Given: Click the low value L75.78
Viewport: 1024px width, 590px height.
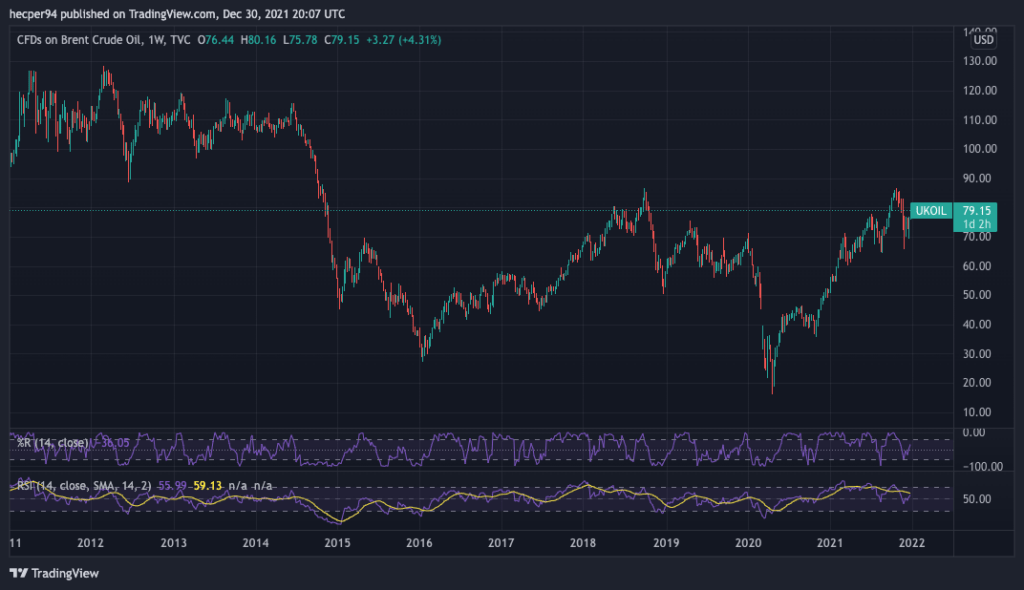Looking at the screenshot, I should [x=300, y=40].
